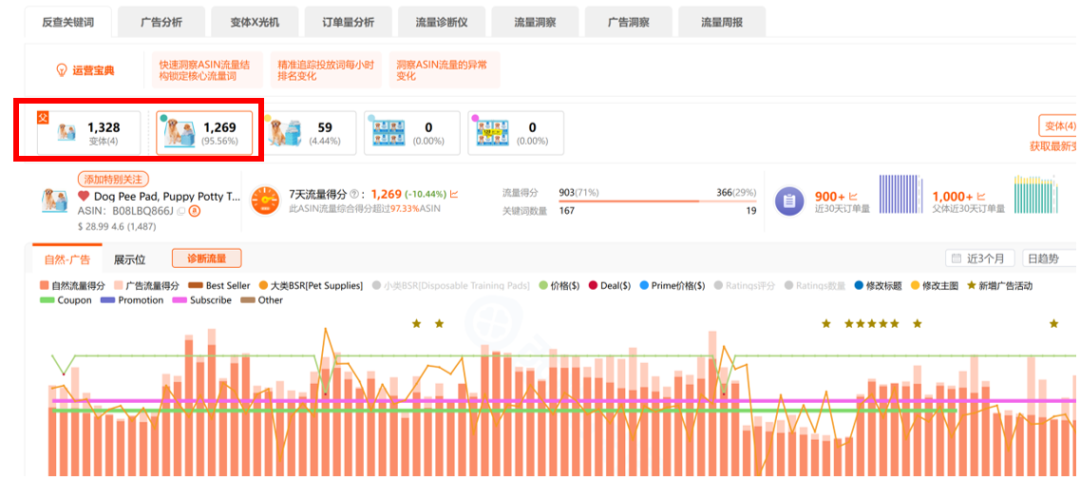
Task: Switch to the 自然-广告 chart tab
Action: 67,260
